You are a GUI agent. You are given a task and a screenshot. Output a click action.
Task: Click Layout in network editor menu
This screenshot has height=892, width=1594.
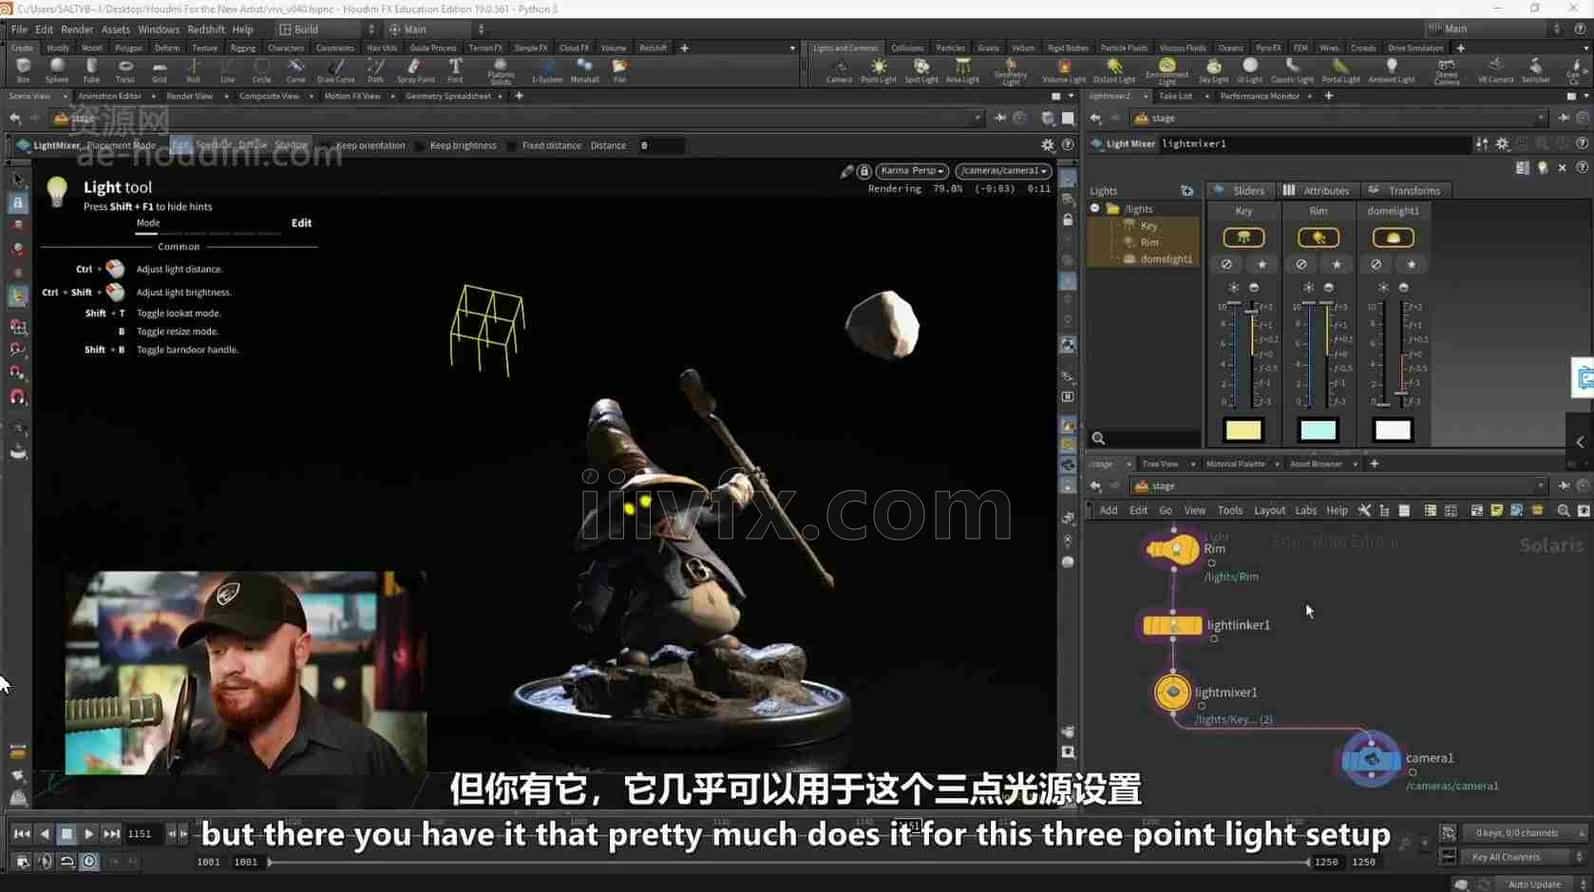click(x=1269, y=511)
